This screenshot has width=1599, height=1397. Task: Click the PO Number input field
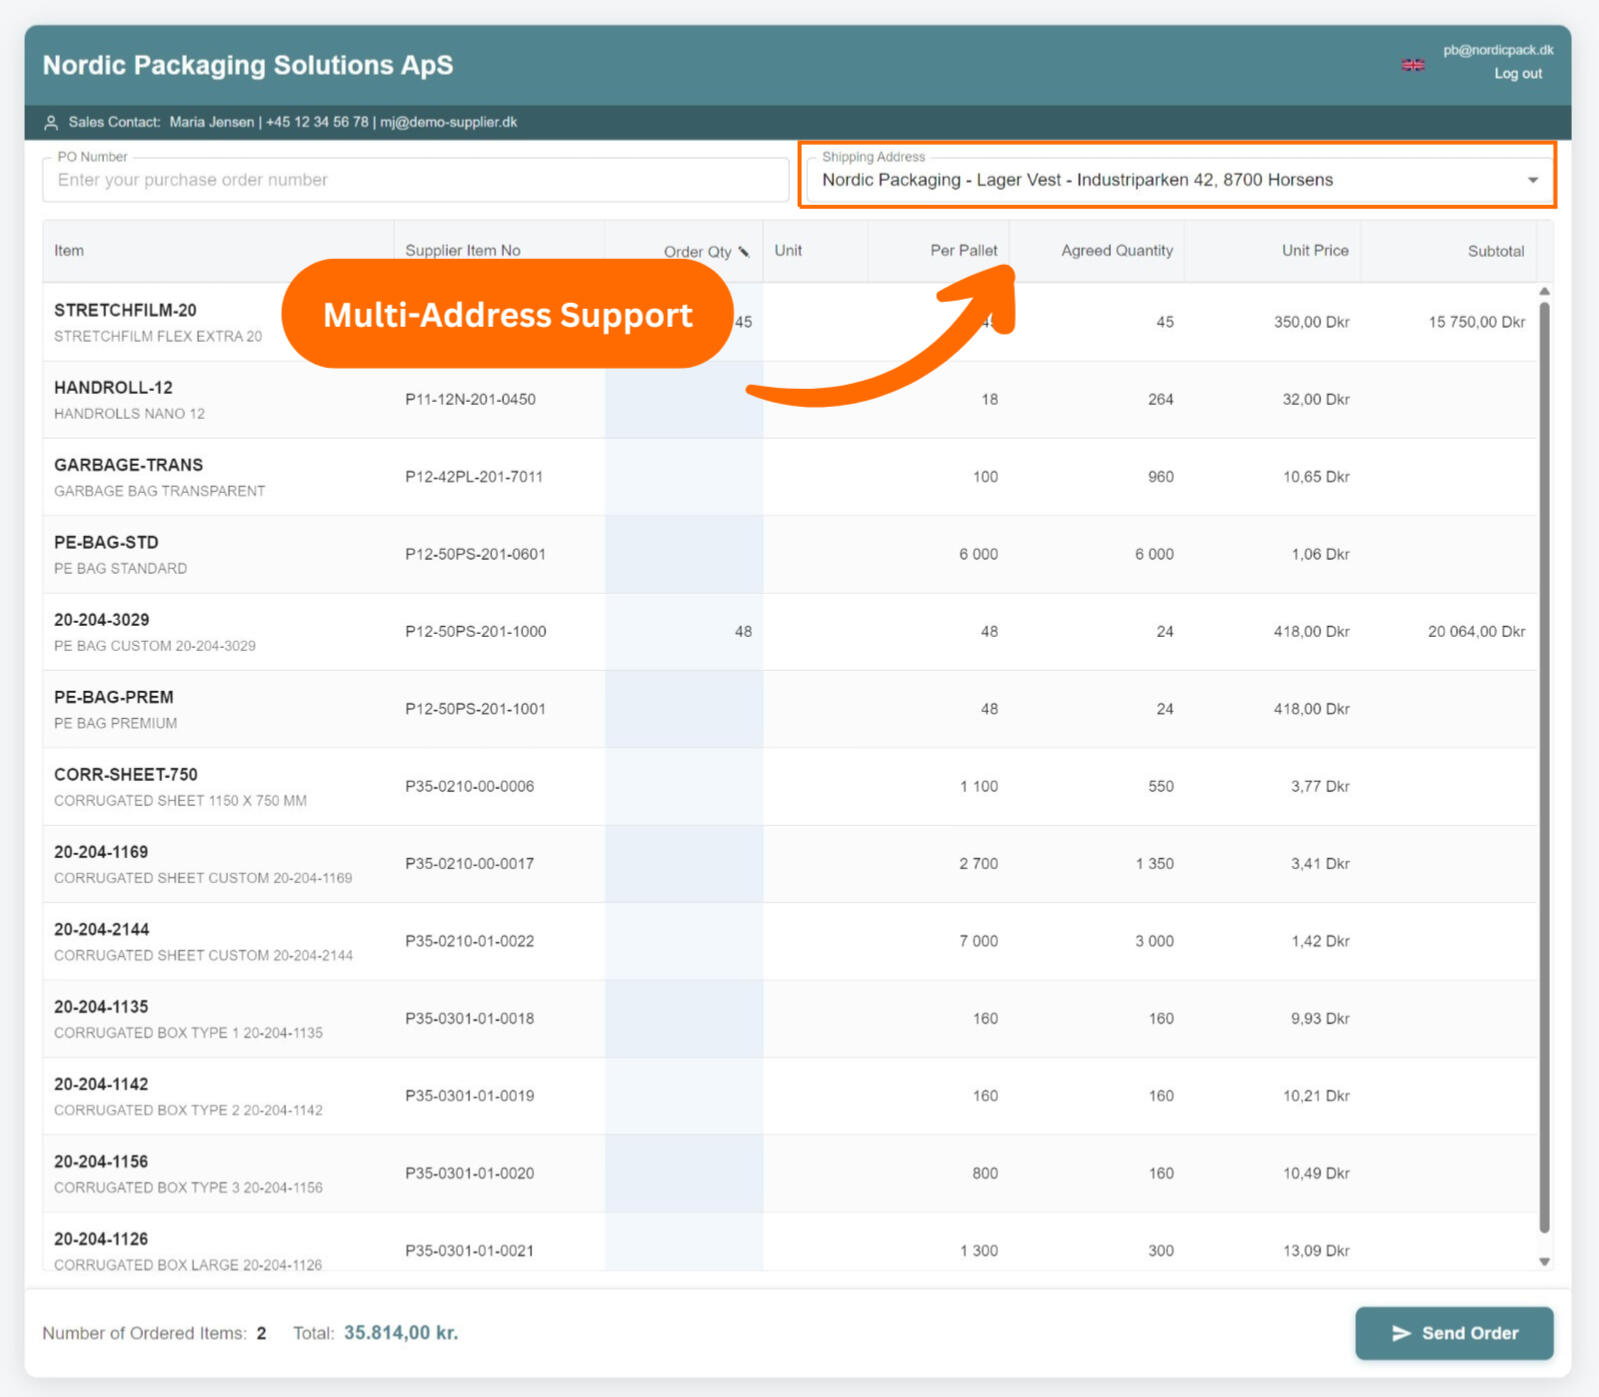(415, 180)
